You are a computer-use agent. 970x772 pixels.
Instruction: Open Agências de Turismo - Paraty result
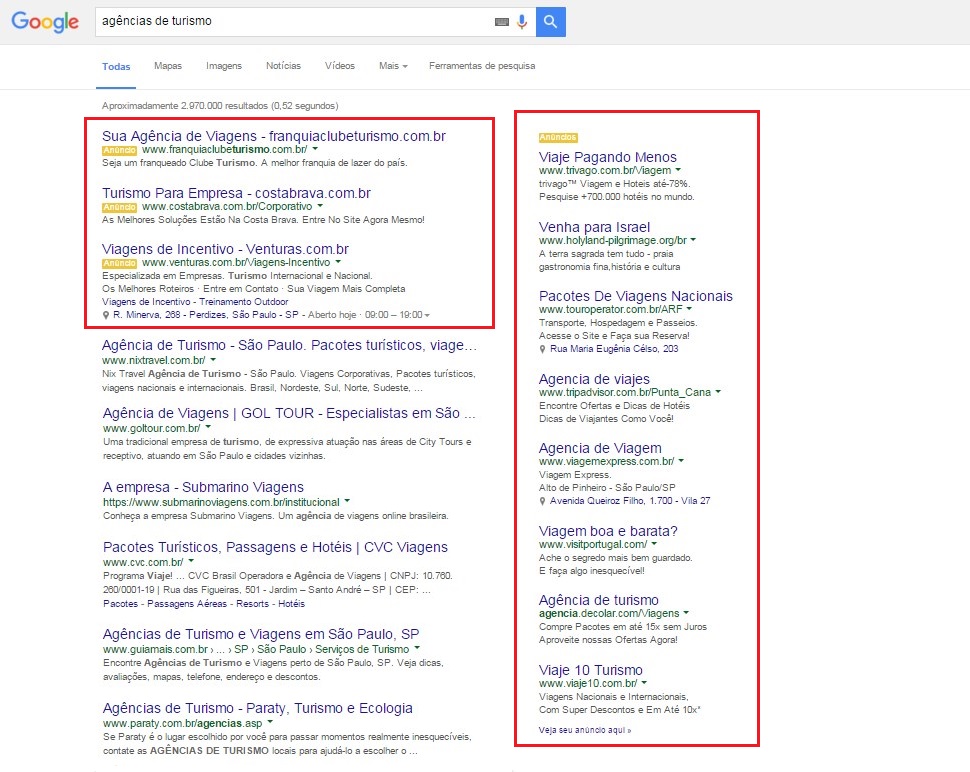tap(257, 708)
